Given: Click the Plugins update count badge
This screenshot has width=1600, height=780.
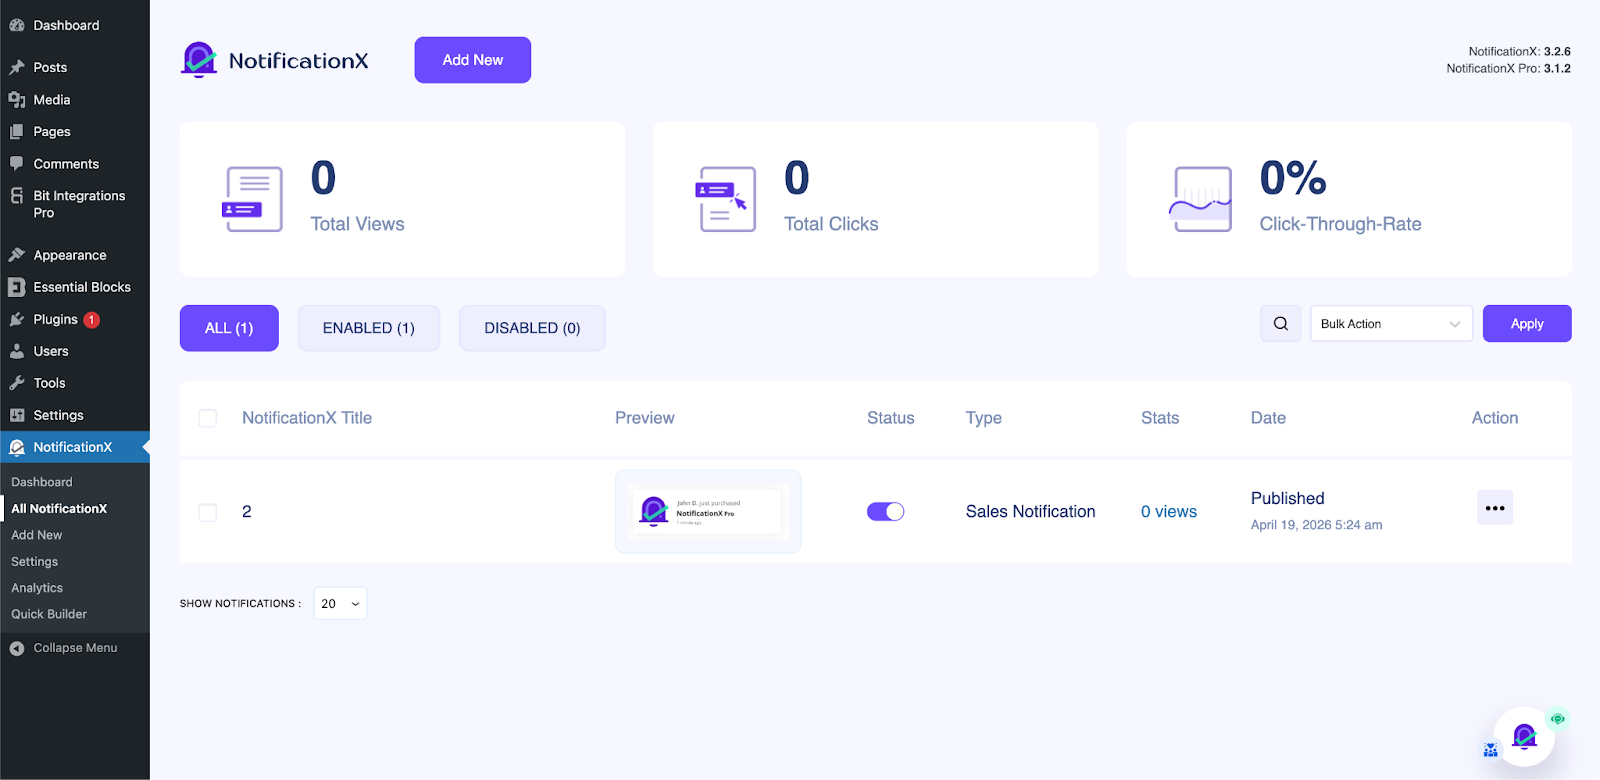Looking at the screenshot, I should point(92,320).
